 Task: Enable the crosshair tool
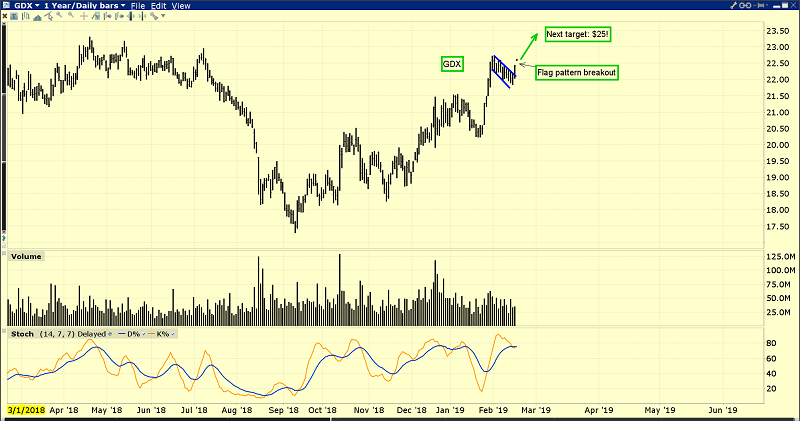pos(84,16)
